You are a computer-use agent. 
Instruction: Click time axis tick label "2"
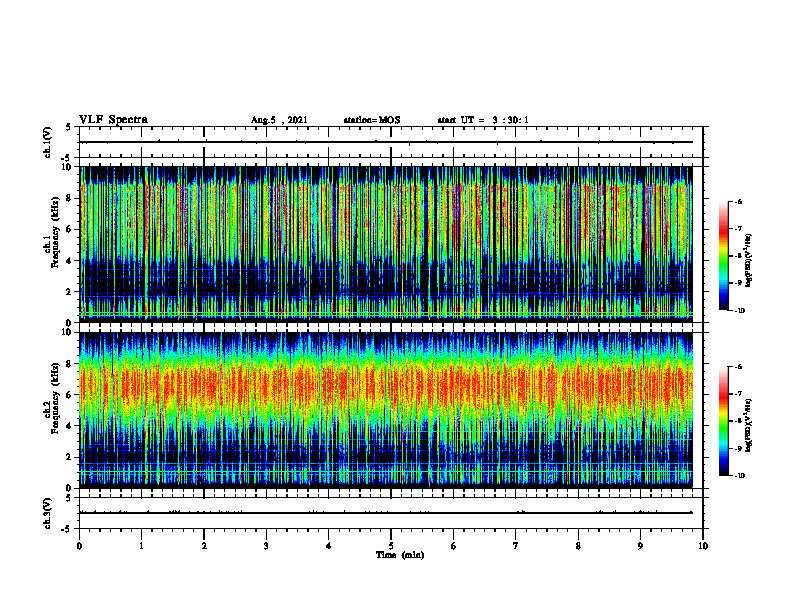[204, 546]
